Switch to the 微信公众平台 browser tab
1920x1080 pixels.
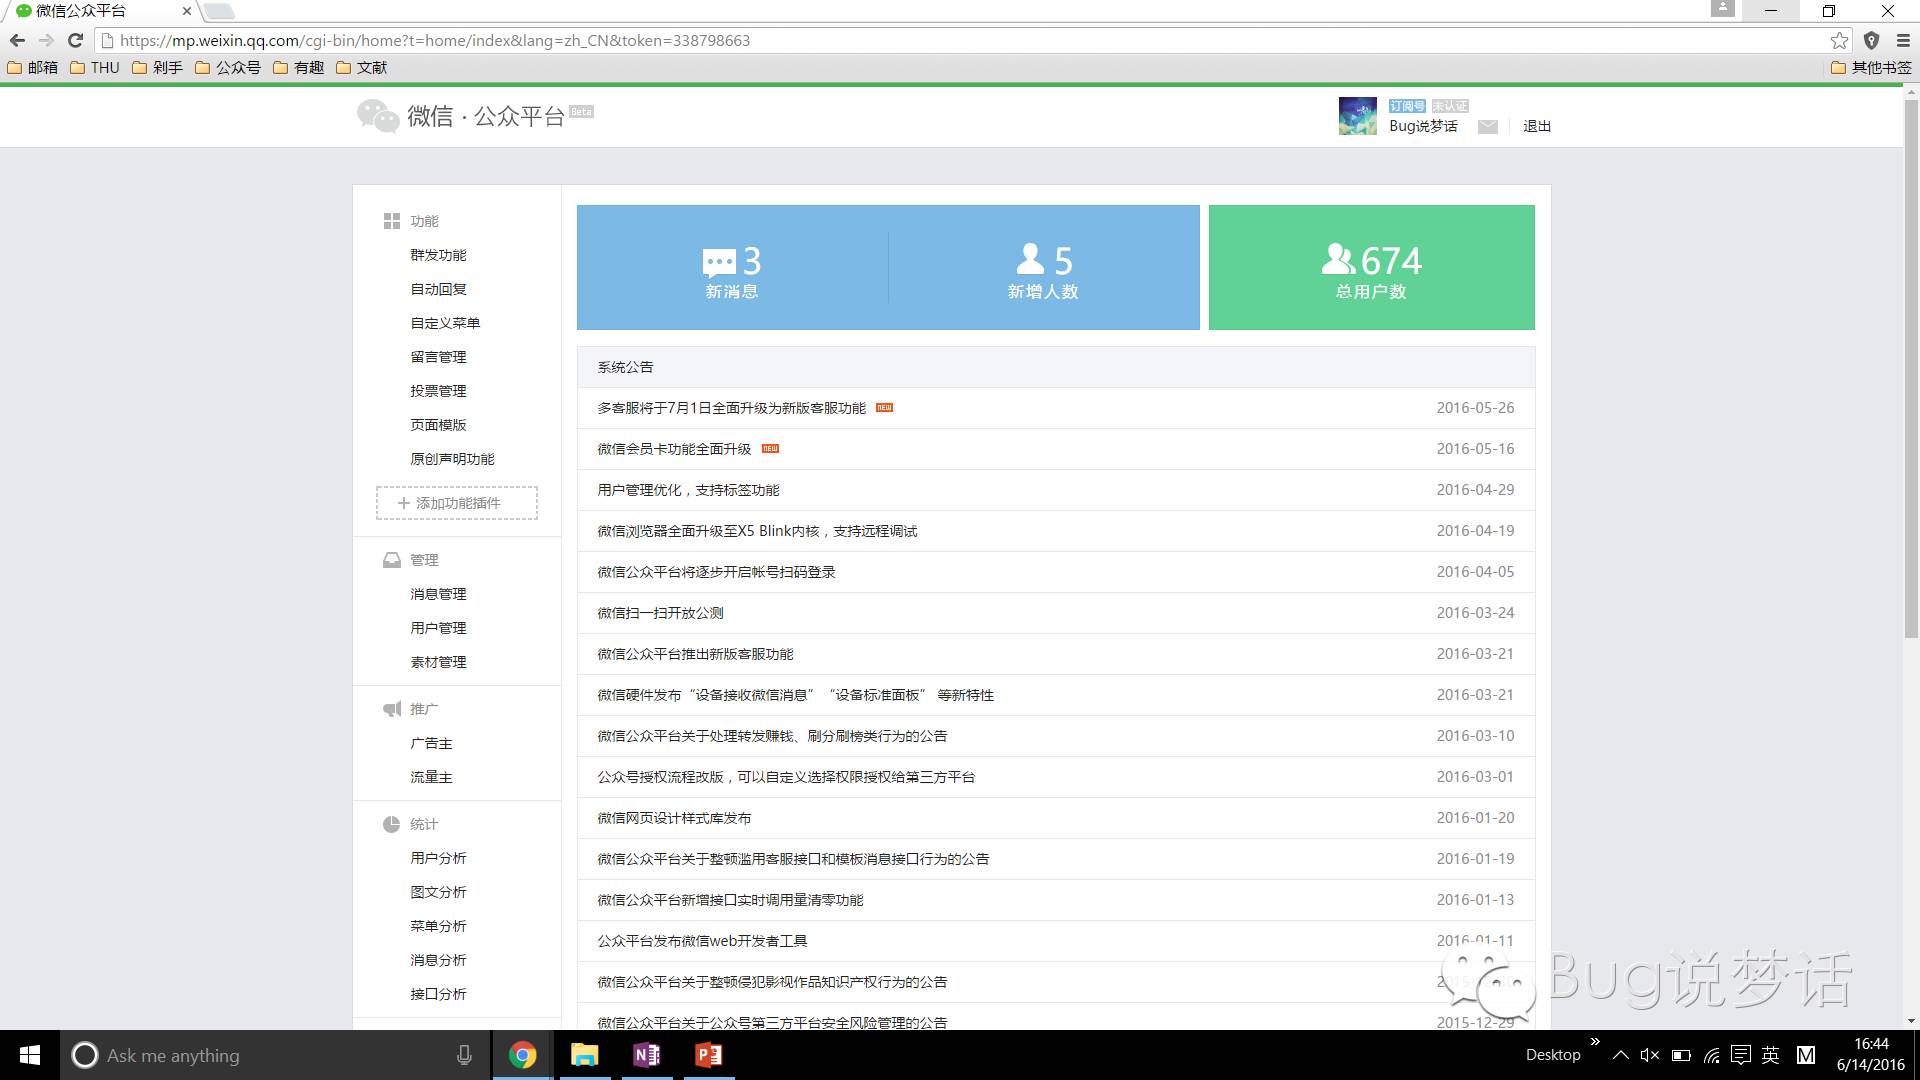[90, 12]
